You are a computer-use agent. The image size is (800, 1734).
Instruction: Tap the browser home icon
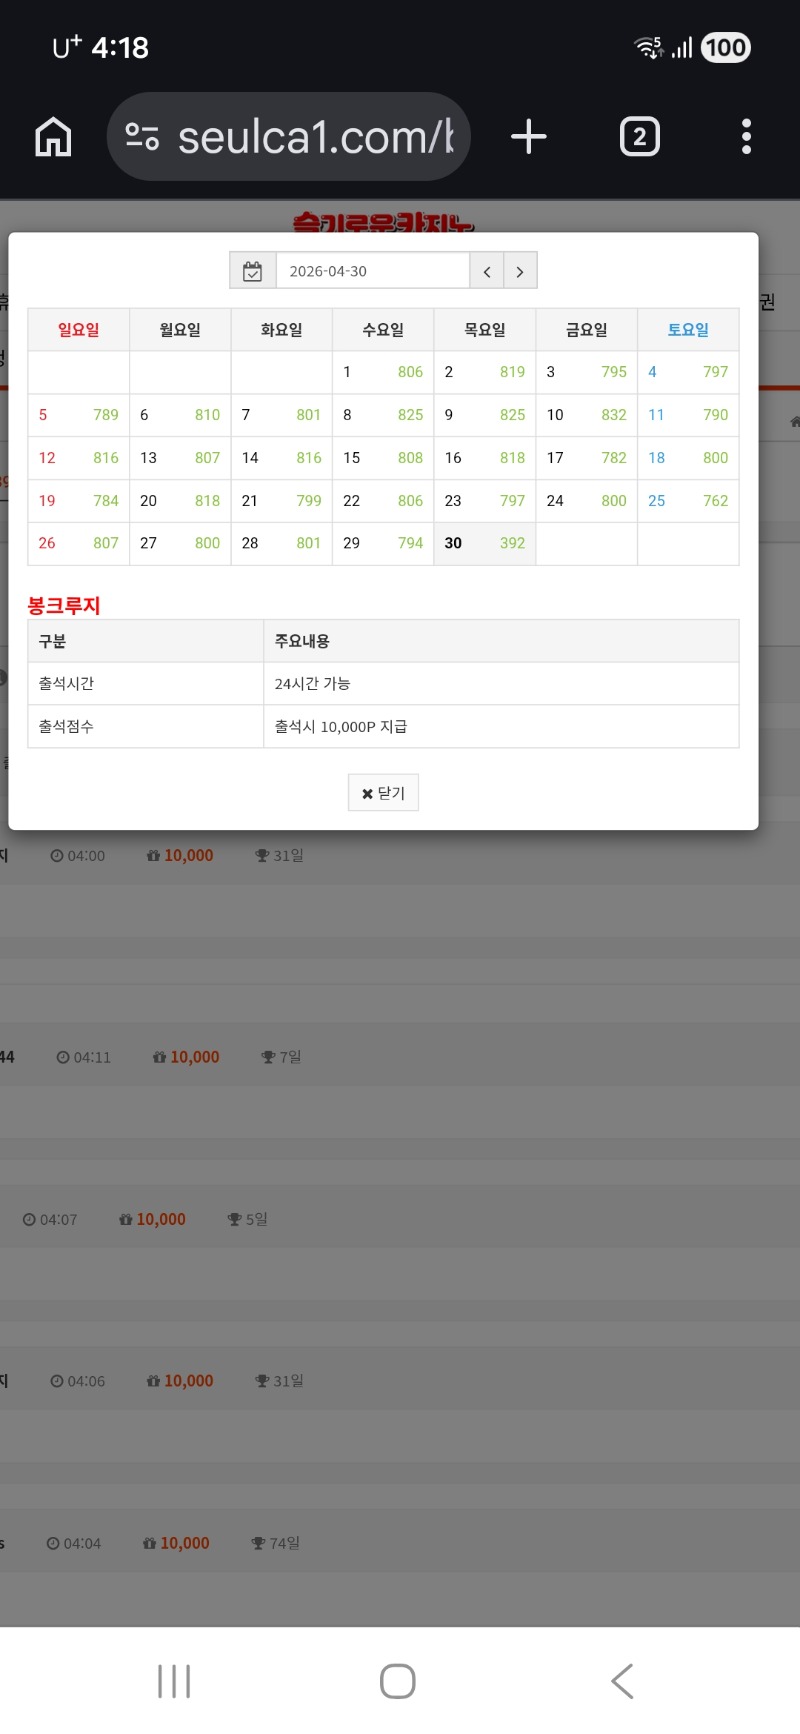[54, 137]
